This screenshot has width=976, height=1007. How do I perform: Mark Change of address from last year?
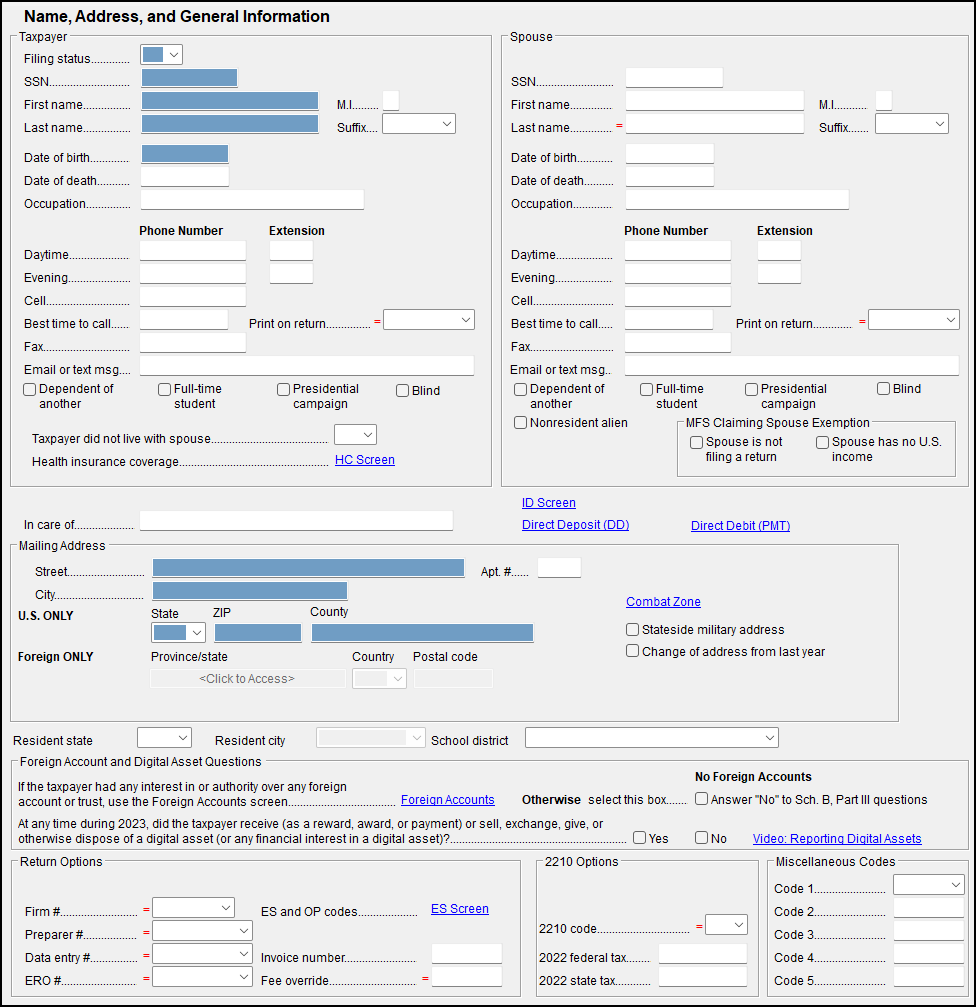point(632,651)
